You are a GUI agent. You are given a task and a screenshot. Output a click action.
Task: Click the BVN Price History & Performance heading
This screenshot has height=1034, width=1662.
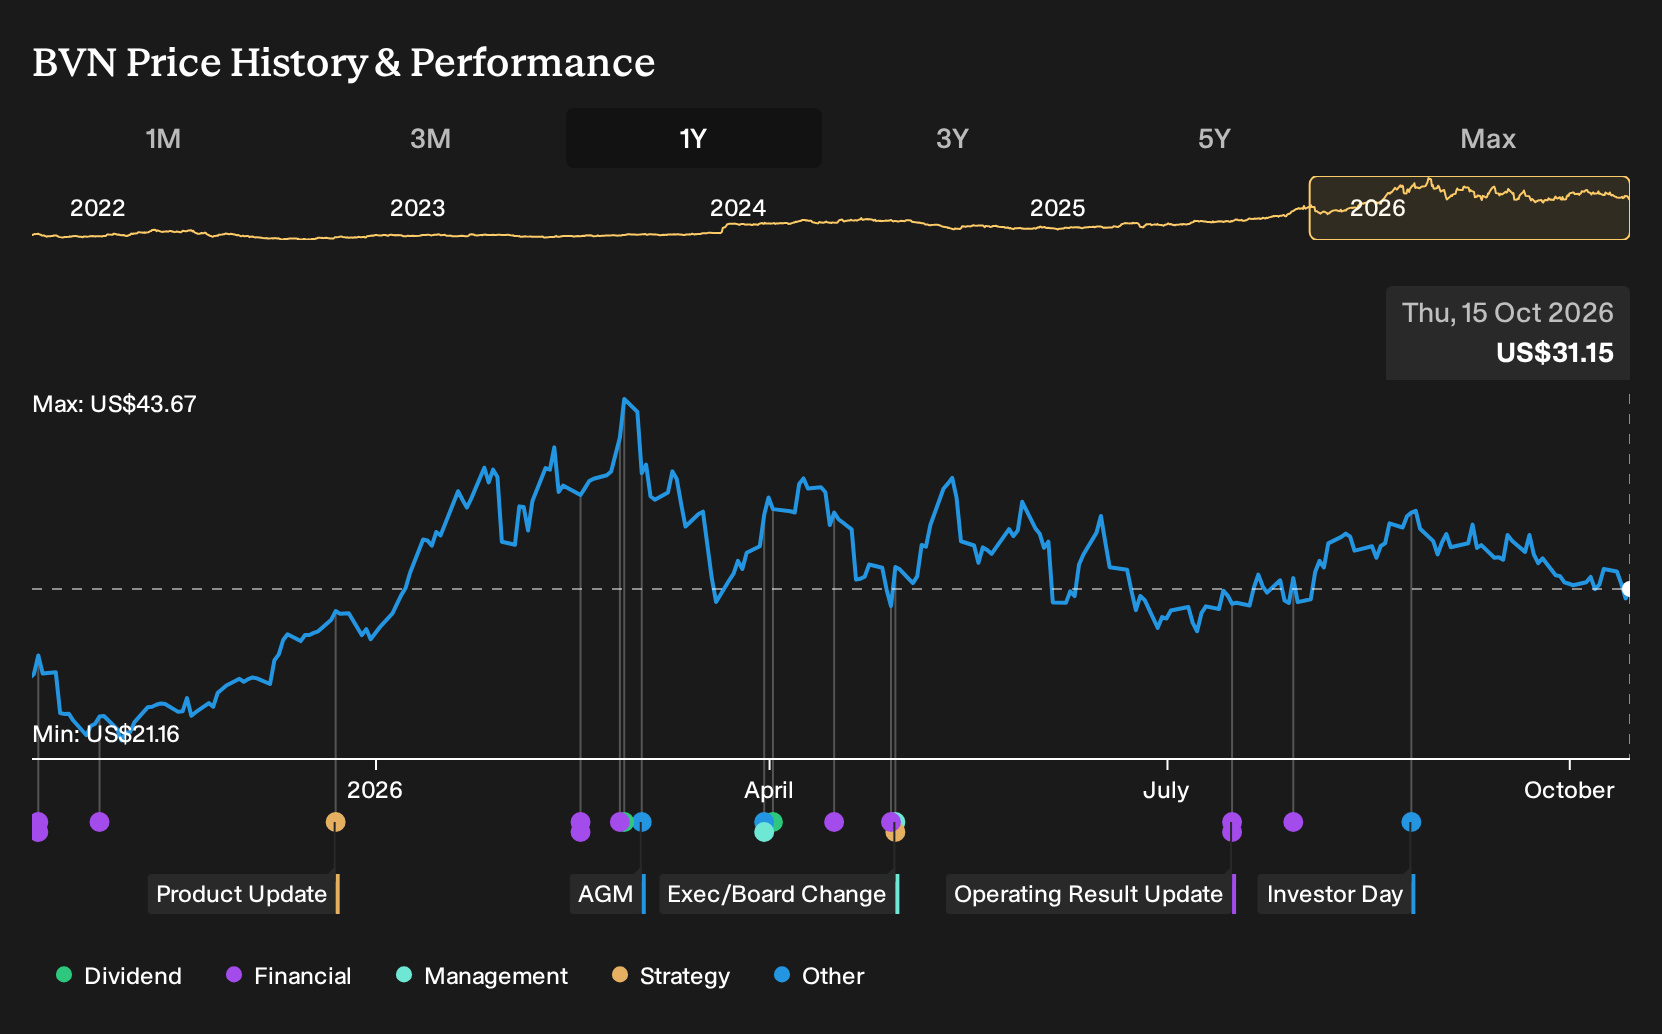(x=344, y=63)
